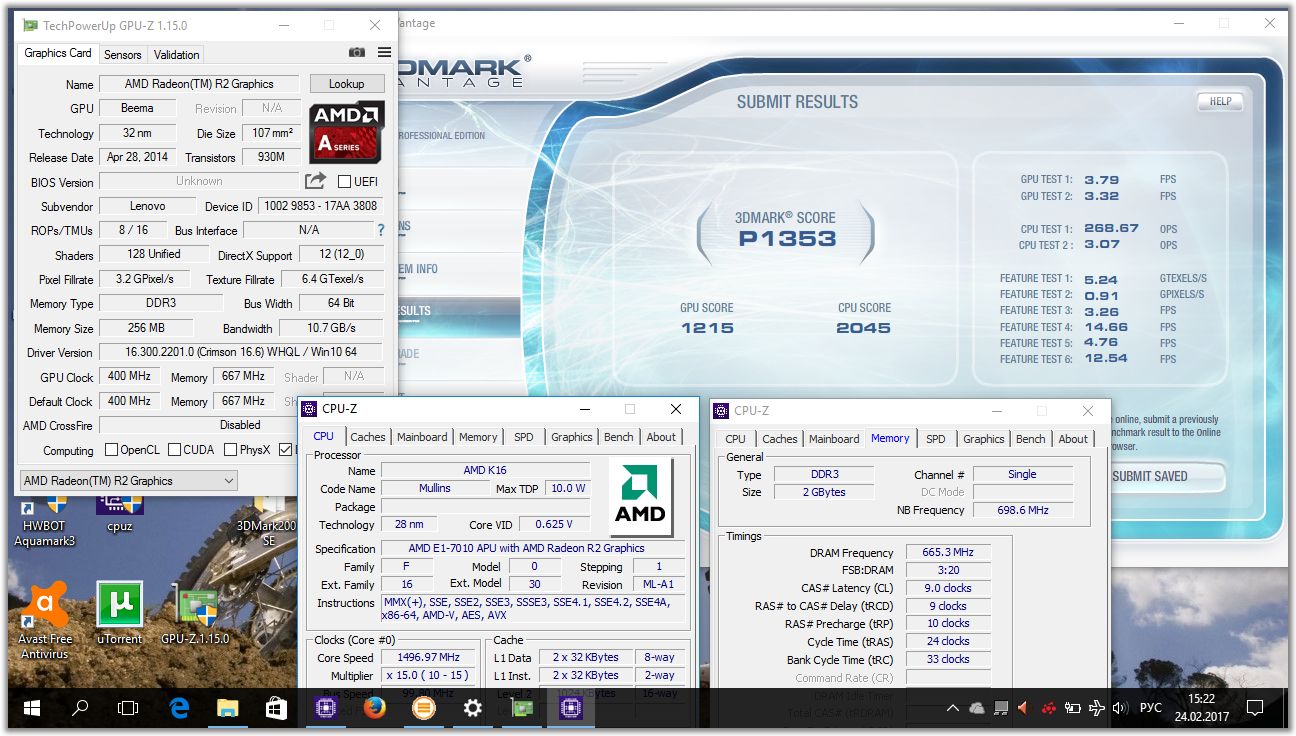Open Windows Store from taskbar
Screen dimensions: 1296x736
[x=277, y=708]
